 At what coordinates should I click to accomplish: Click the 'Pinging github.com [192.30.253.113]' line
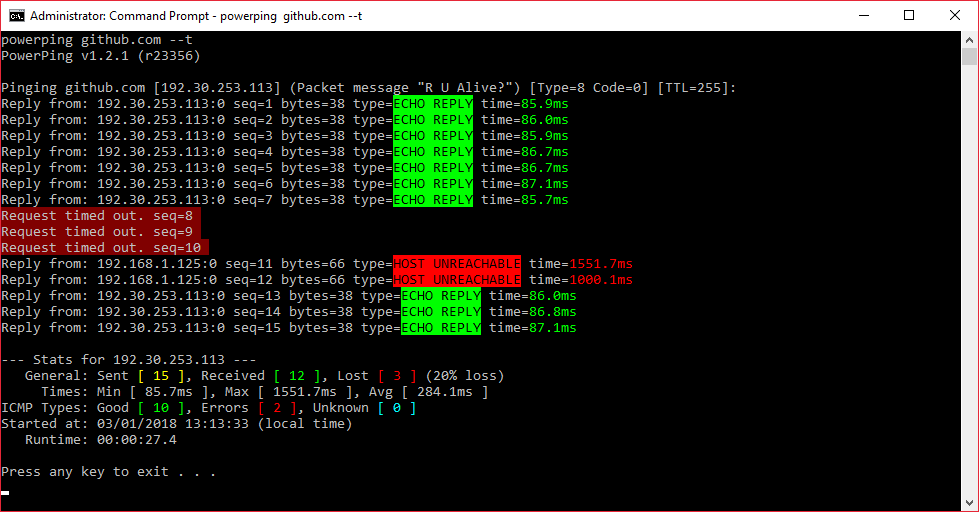click(368, 88)
